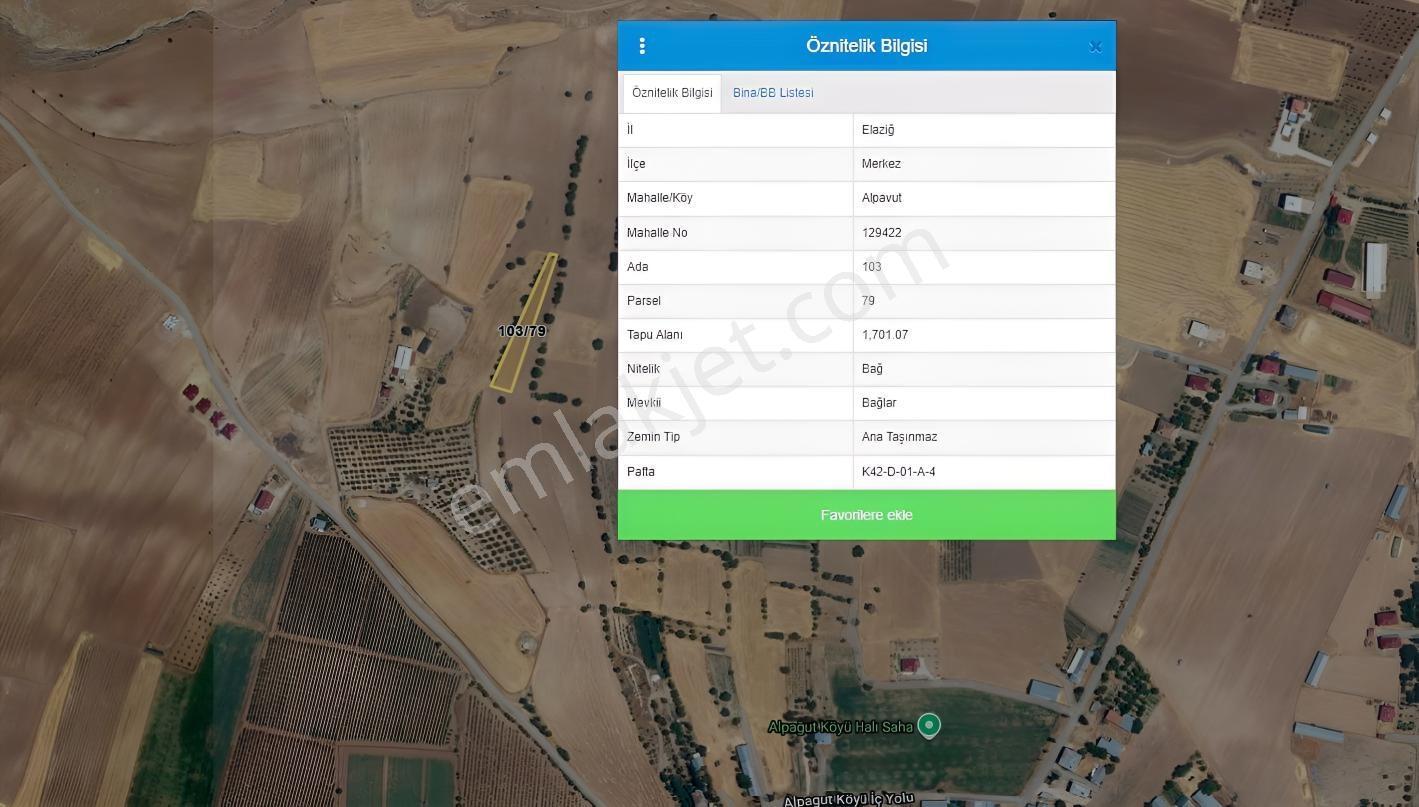1419x807 pixels.
Task: Select the Alpavut village value
Action: tap(881, 198)
